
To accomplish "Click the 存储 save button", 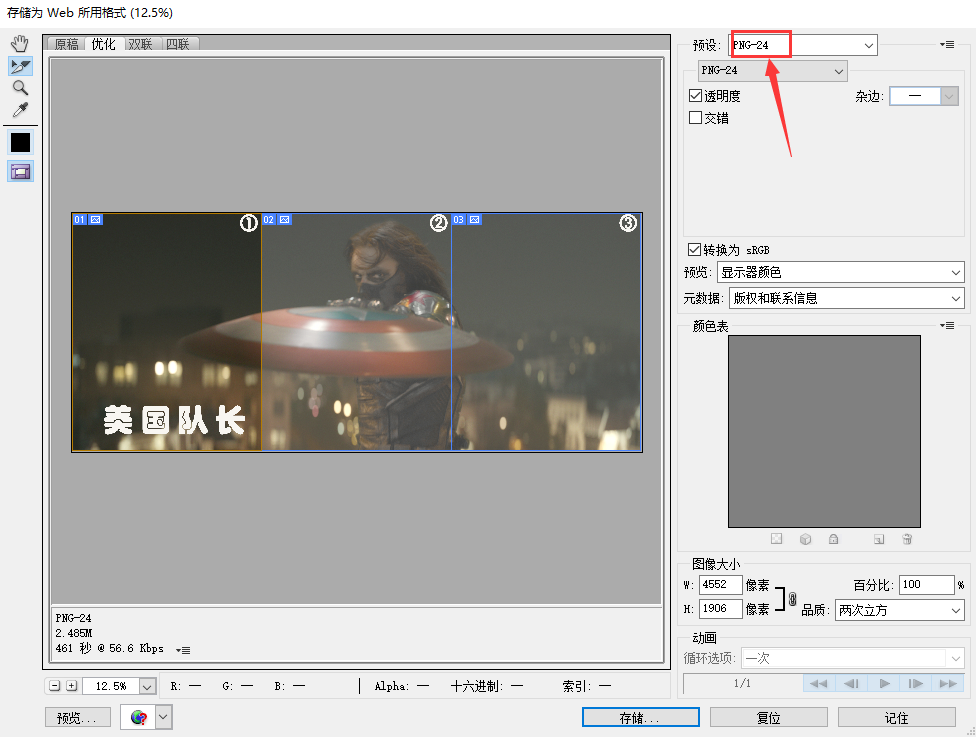I will 640,717.
